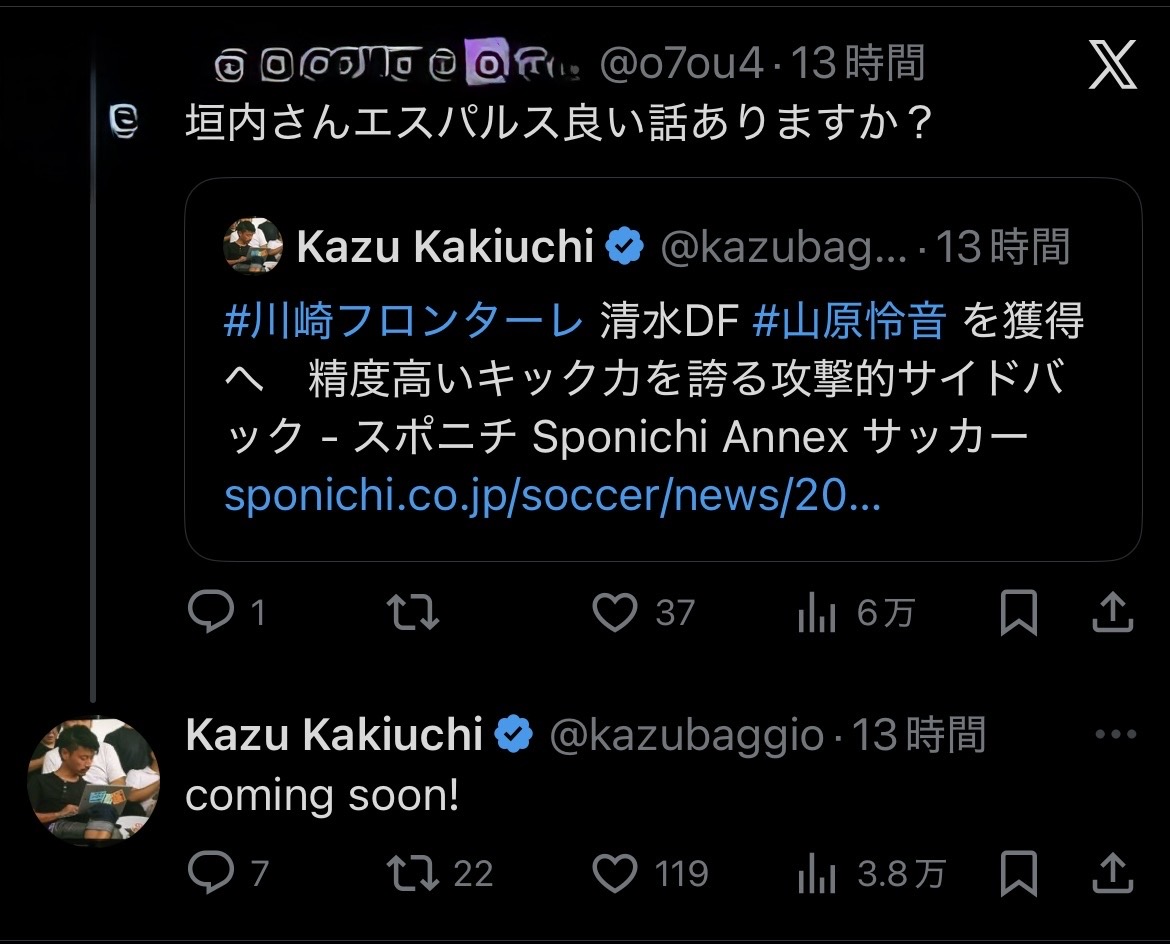This screenshot has height=944, width=1170.
Task: Repost the "coming soon!" tweet
Action: 412,873
